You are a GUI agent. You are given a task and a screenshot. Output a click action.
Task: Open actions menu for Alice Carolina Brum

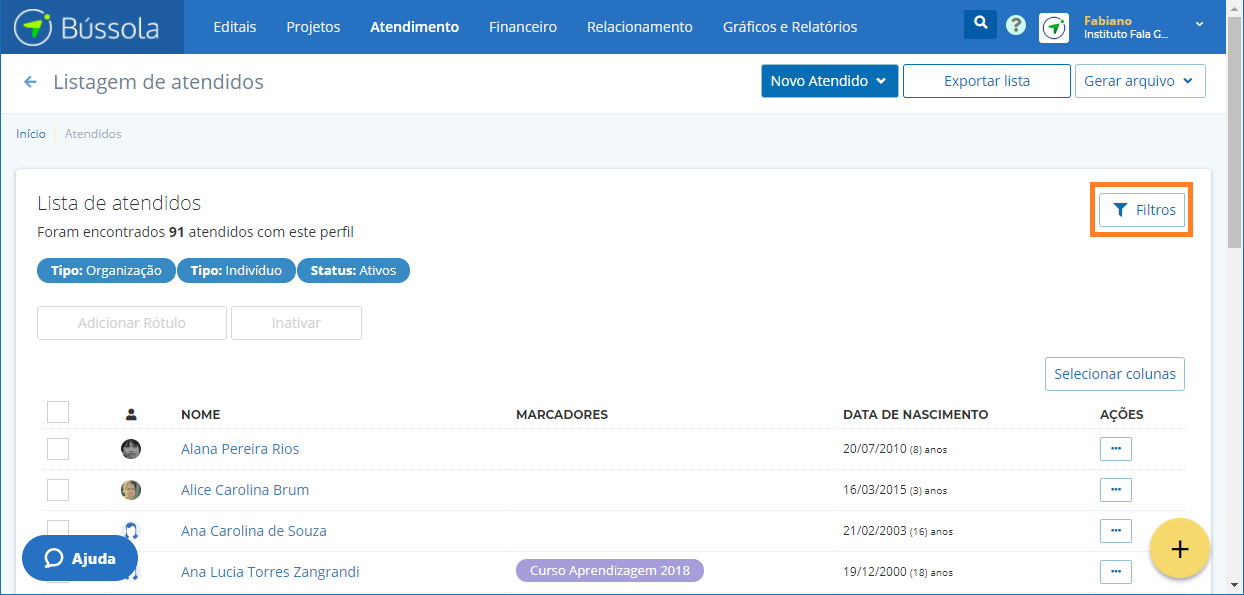tap(1116, 490)
